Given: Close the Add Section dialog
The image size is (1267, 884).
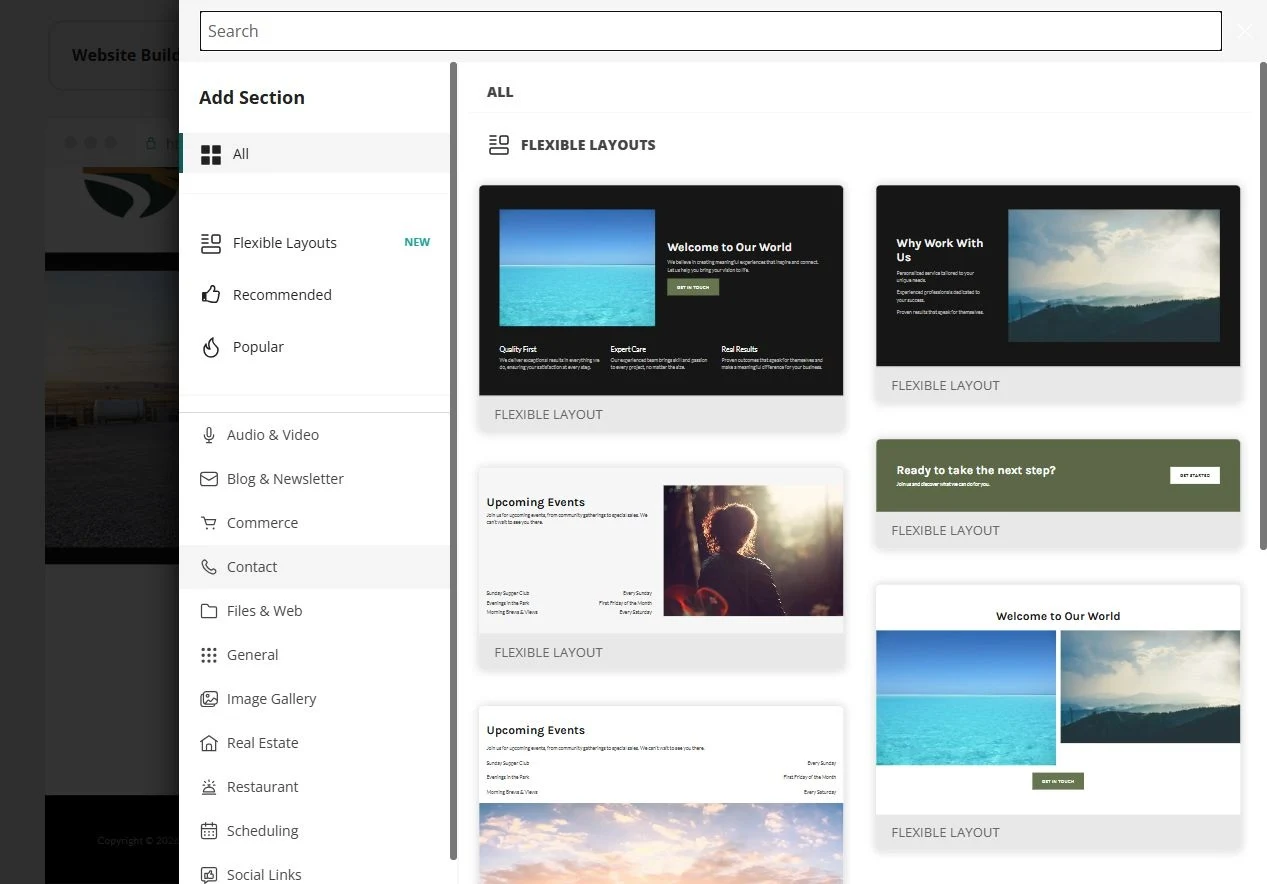Looking at the screenshot, I should [1244, 31].
